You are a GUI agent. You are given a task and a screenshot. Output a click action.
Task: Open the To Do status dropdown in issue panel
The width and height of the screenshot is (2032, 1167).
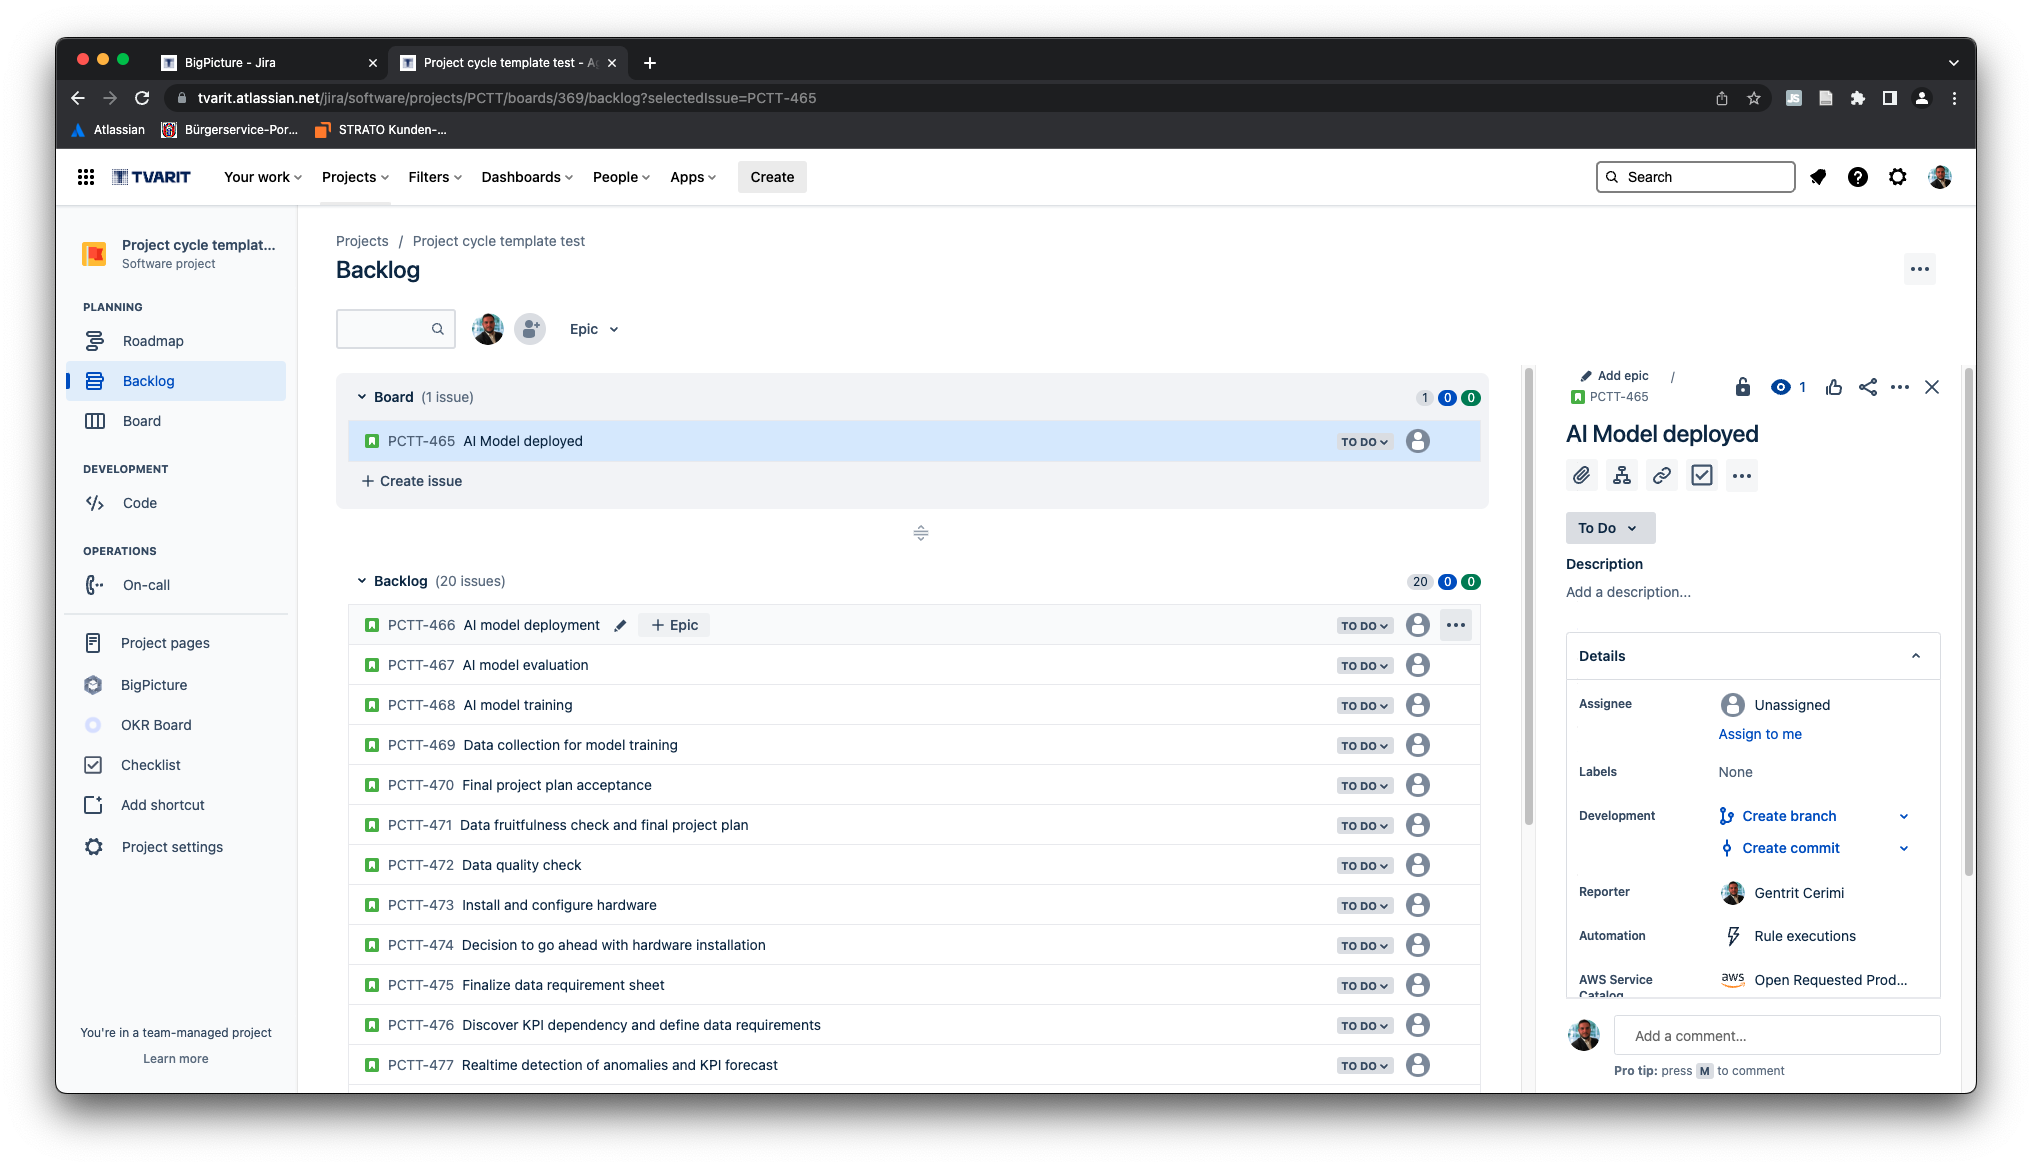tap(1610, 528)
